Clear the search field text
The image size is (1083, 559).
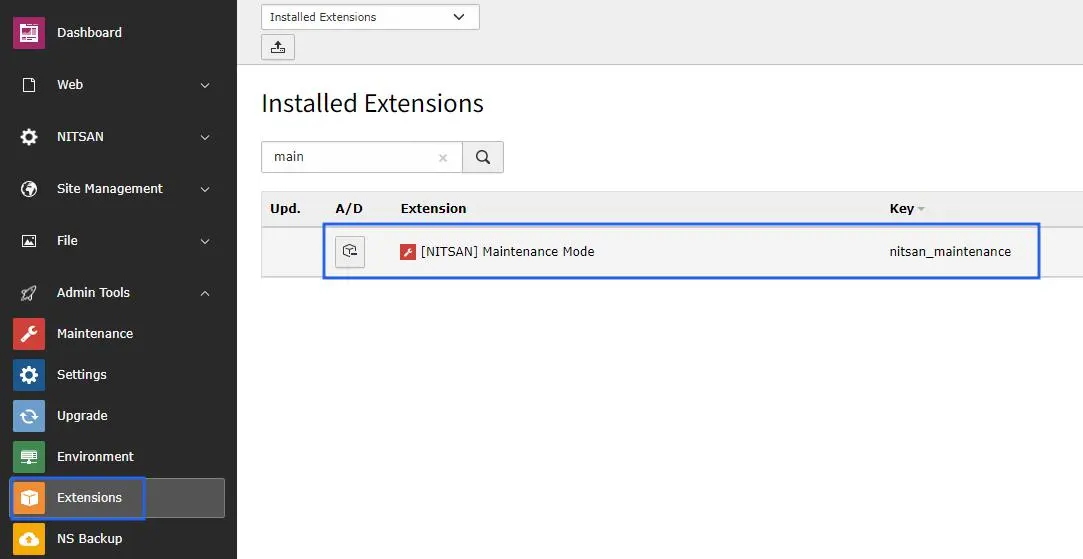[443, 158]
